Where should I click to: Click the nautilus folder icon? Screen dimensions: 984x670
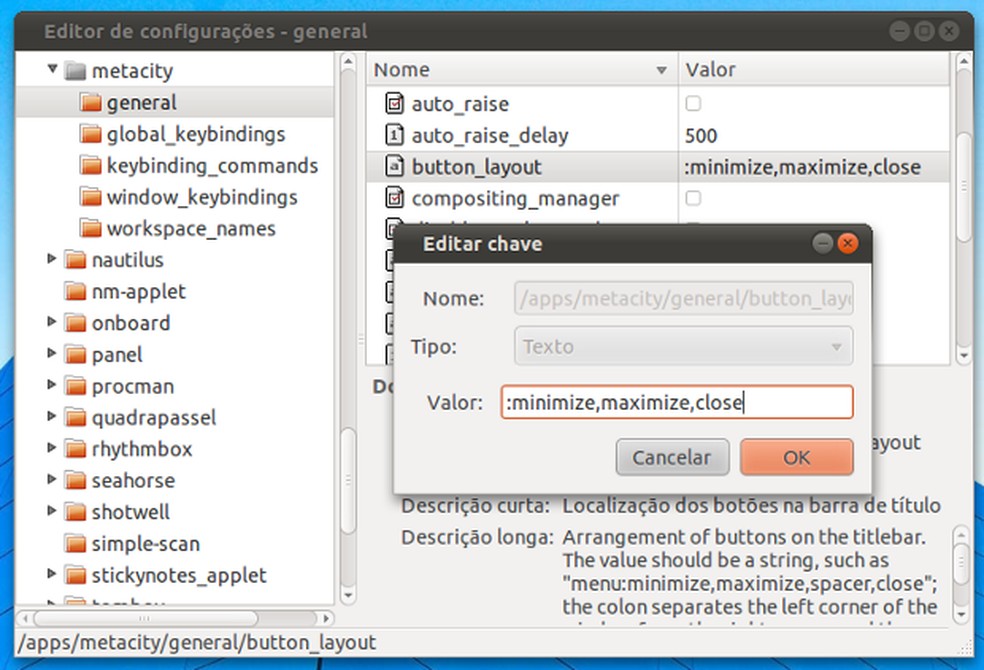click(75, 259)
